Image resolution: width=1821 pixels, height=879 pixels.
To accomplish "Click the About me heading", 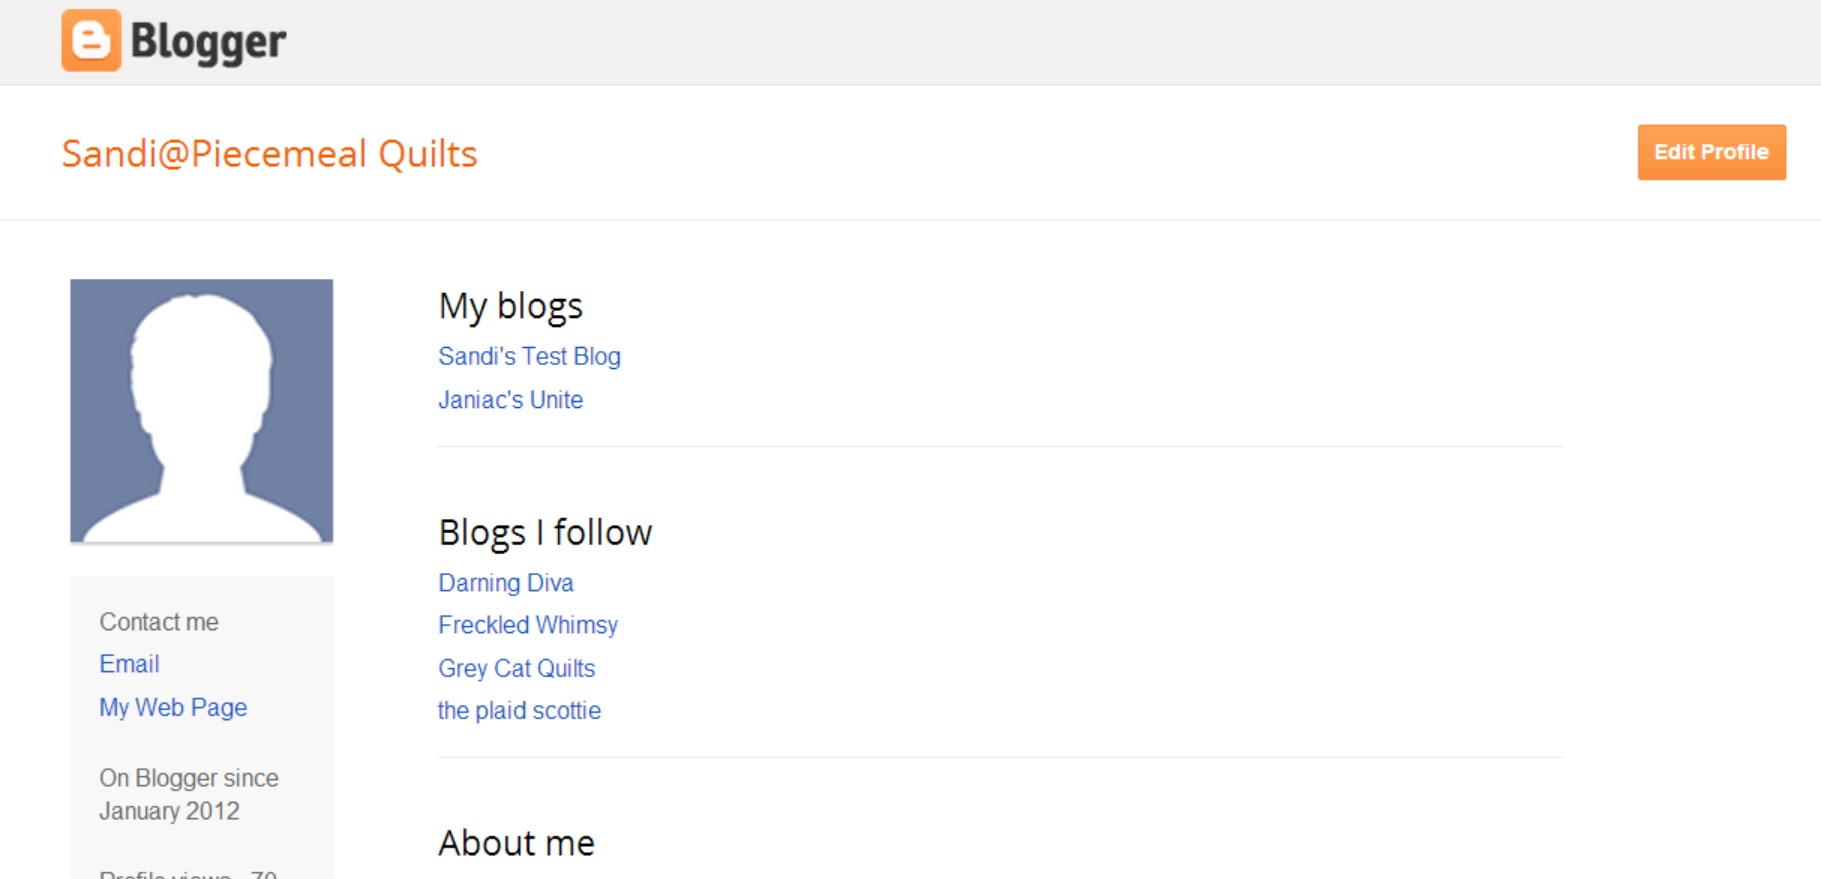I will tap(516, 844).
